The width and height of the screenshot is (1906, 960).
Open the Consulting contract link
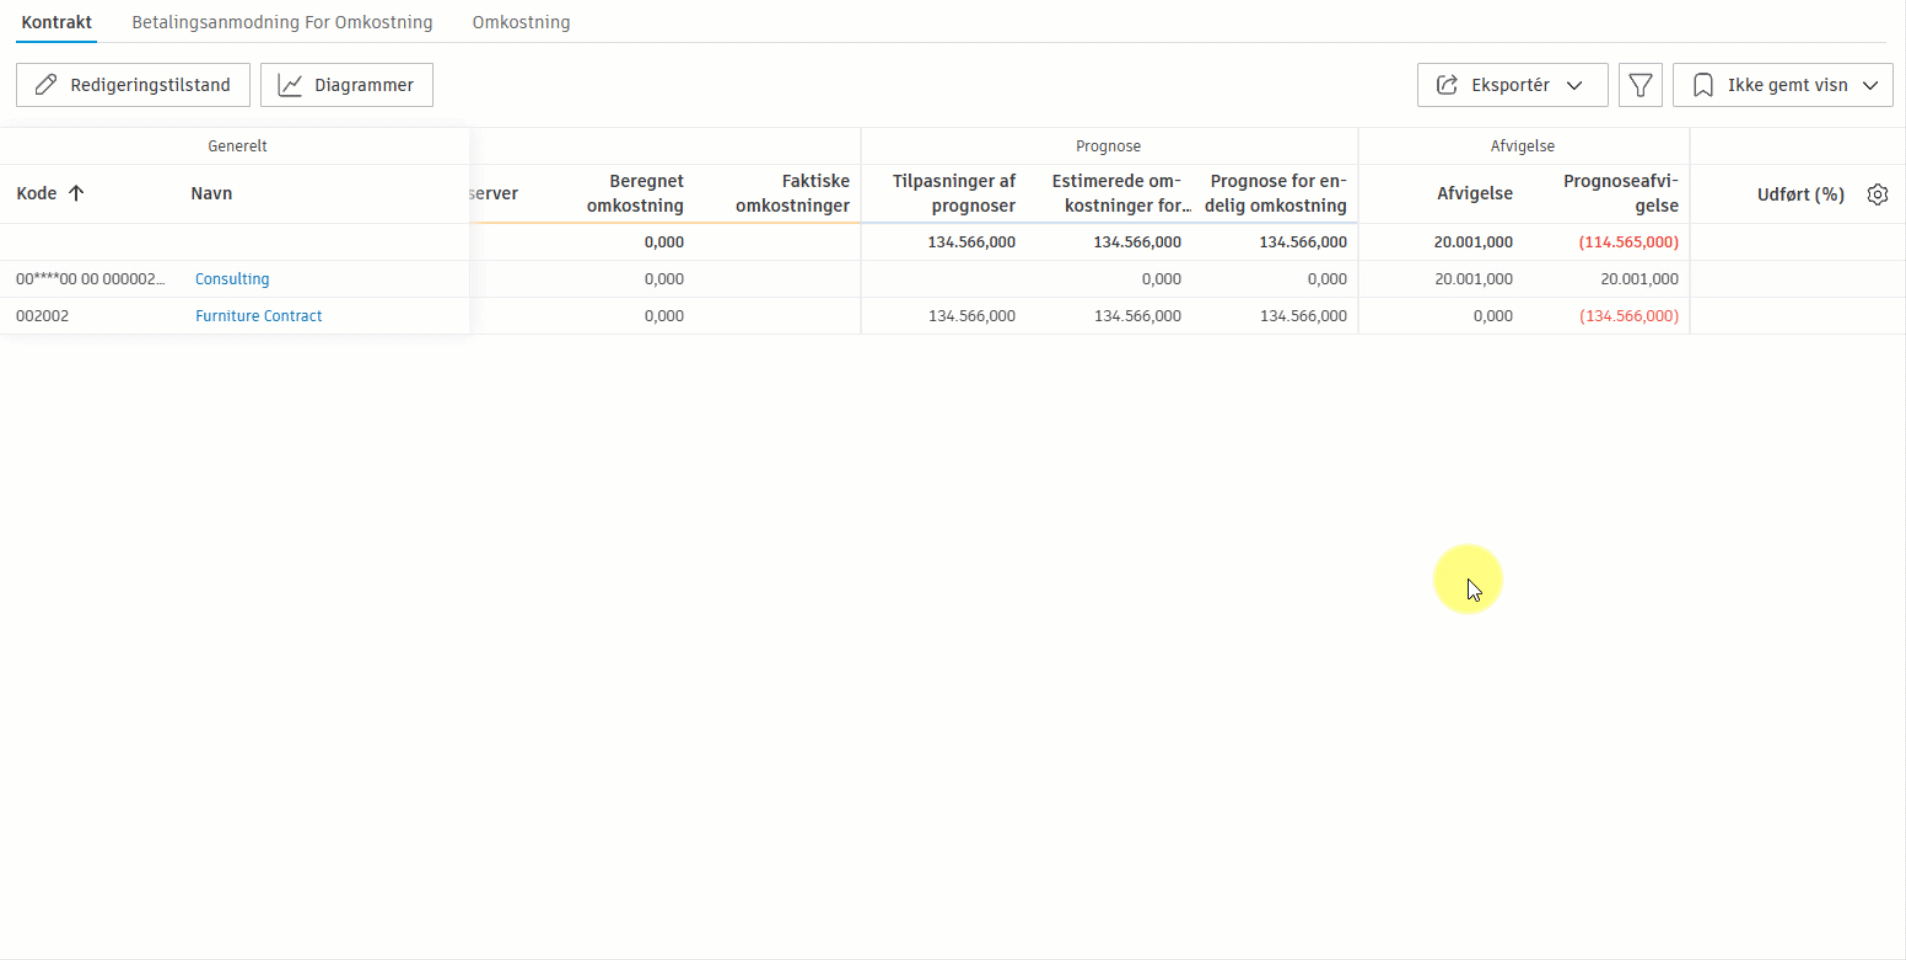pos(232,279)
